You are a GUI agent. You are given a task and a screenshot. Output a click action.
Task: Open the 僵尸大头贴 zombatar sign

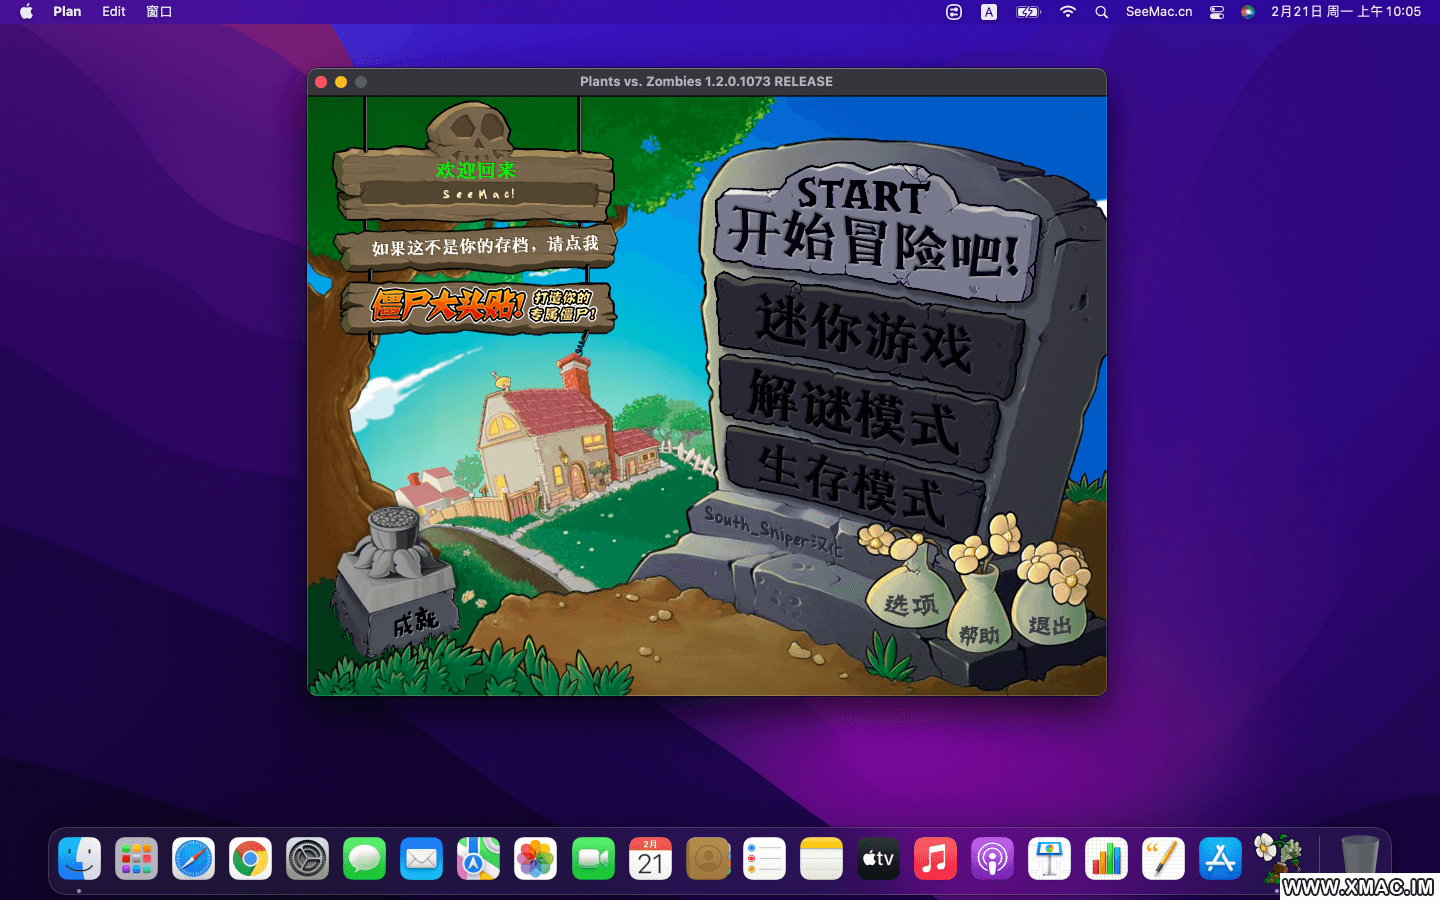click(478, 306)
